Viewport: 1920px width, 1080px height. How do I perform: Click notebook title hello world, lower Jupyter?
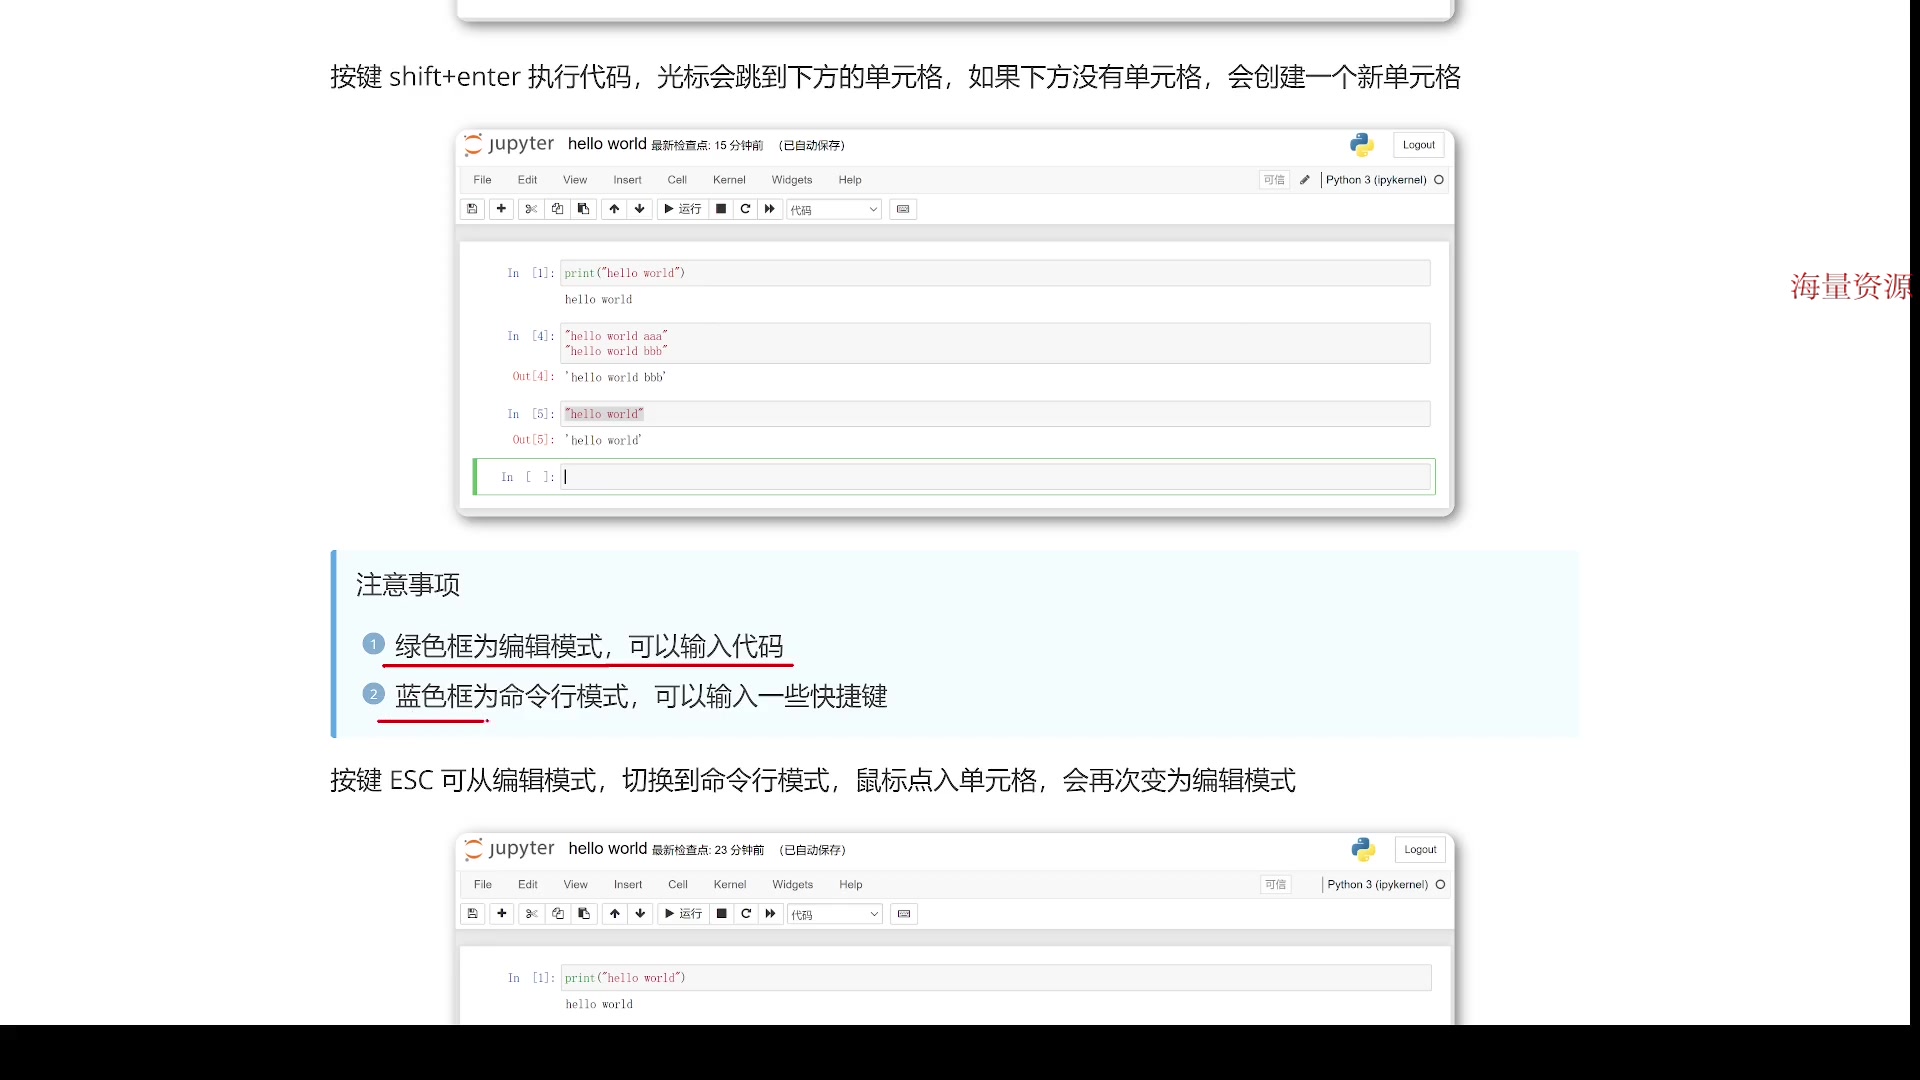[x=608, y=849]
